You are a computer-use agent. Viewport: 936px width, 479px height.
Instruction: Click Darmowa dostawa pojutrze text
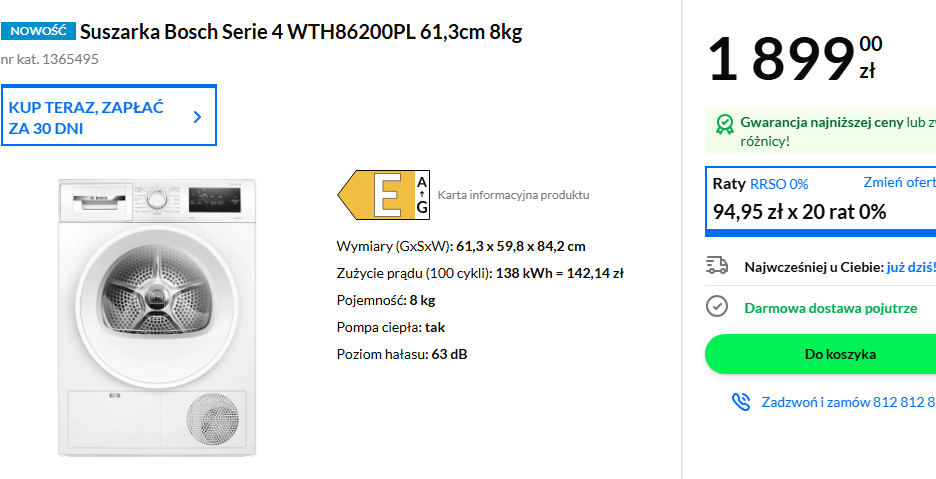(x=830, y=308)
